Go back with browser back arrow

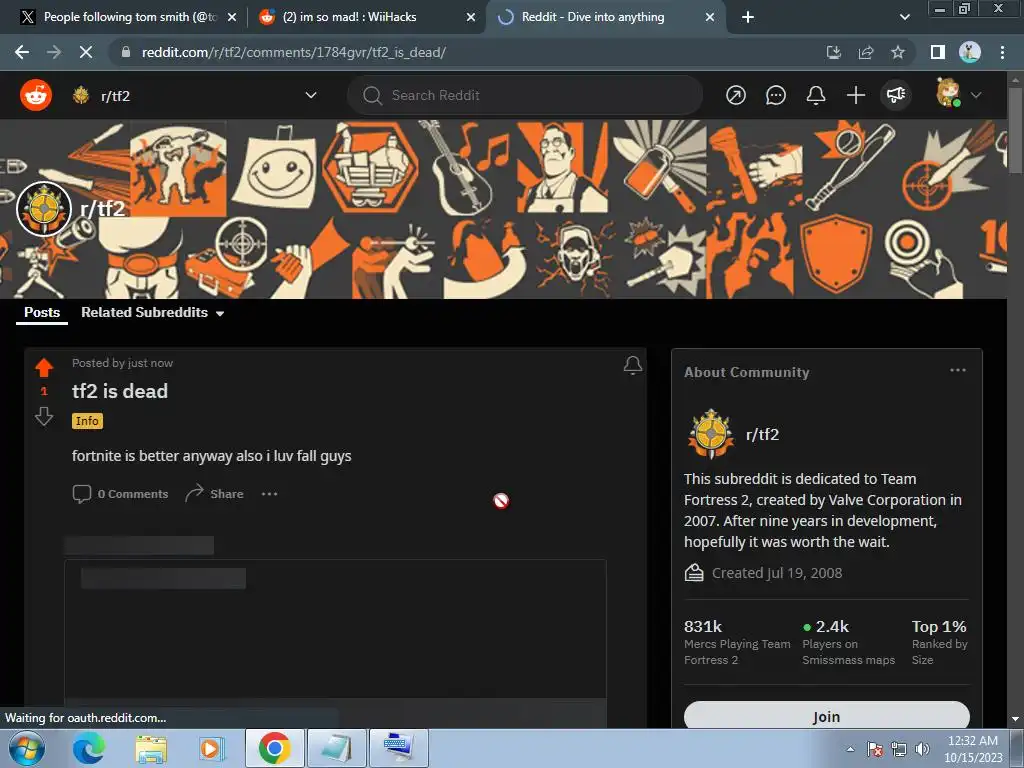[x=22, y=52]
